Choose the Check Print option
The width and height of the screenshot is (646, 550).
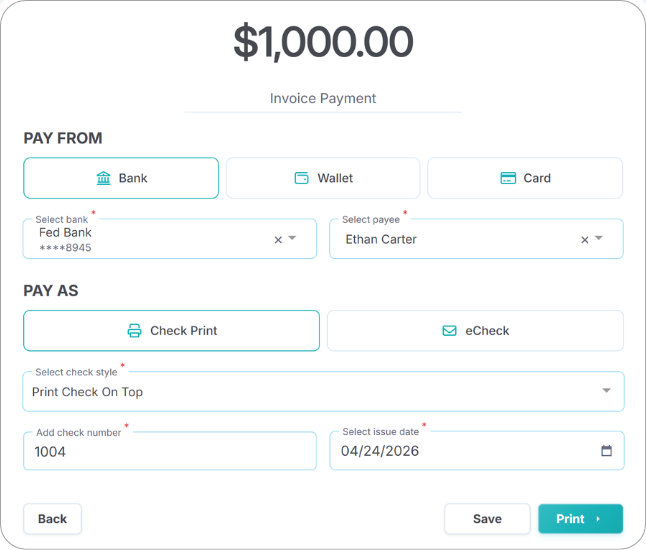(x=172, y=331)
